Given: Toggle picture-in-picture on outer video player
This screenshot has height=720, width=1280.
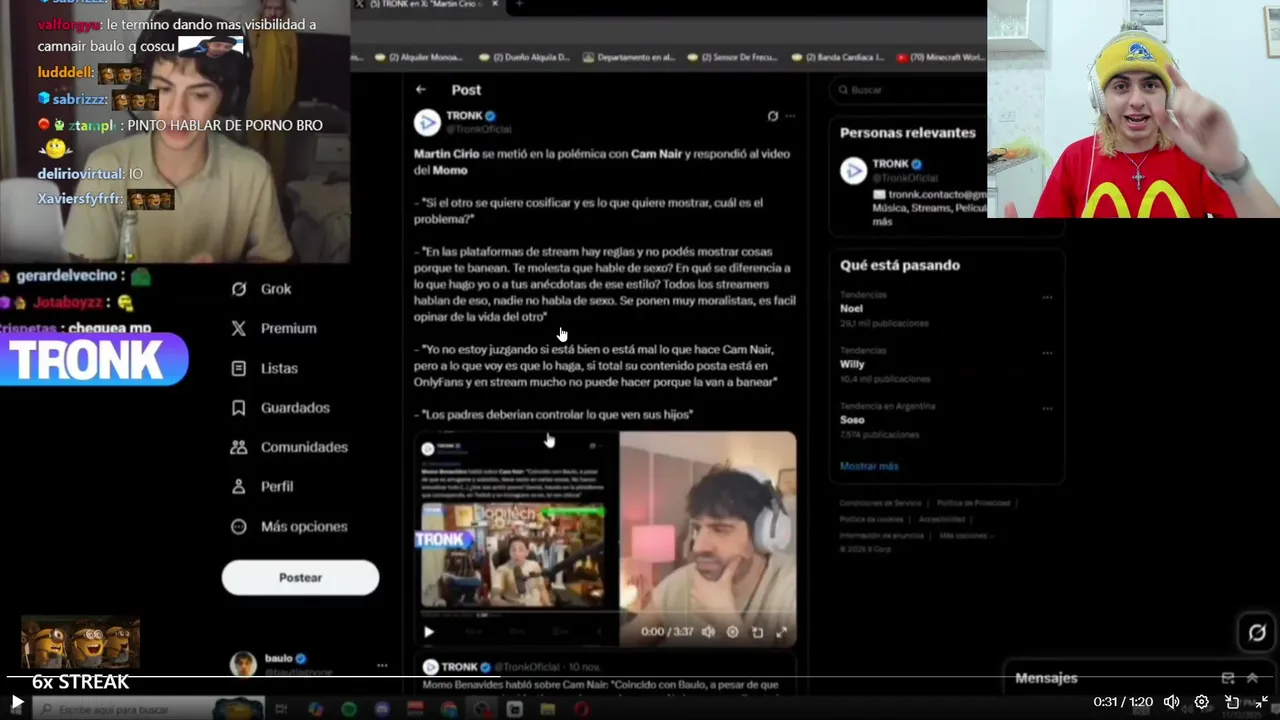Looking at the screenshot, I should [x=1232, y=702].
